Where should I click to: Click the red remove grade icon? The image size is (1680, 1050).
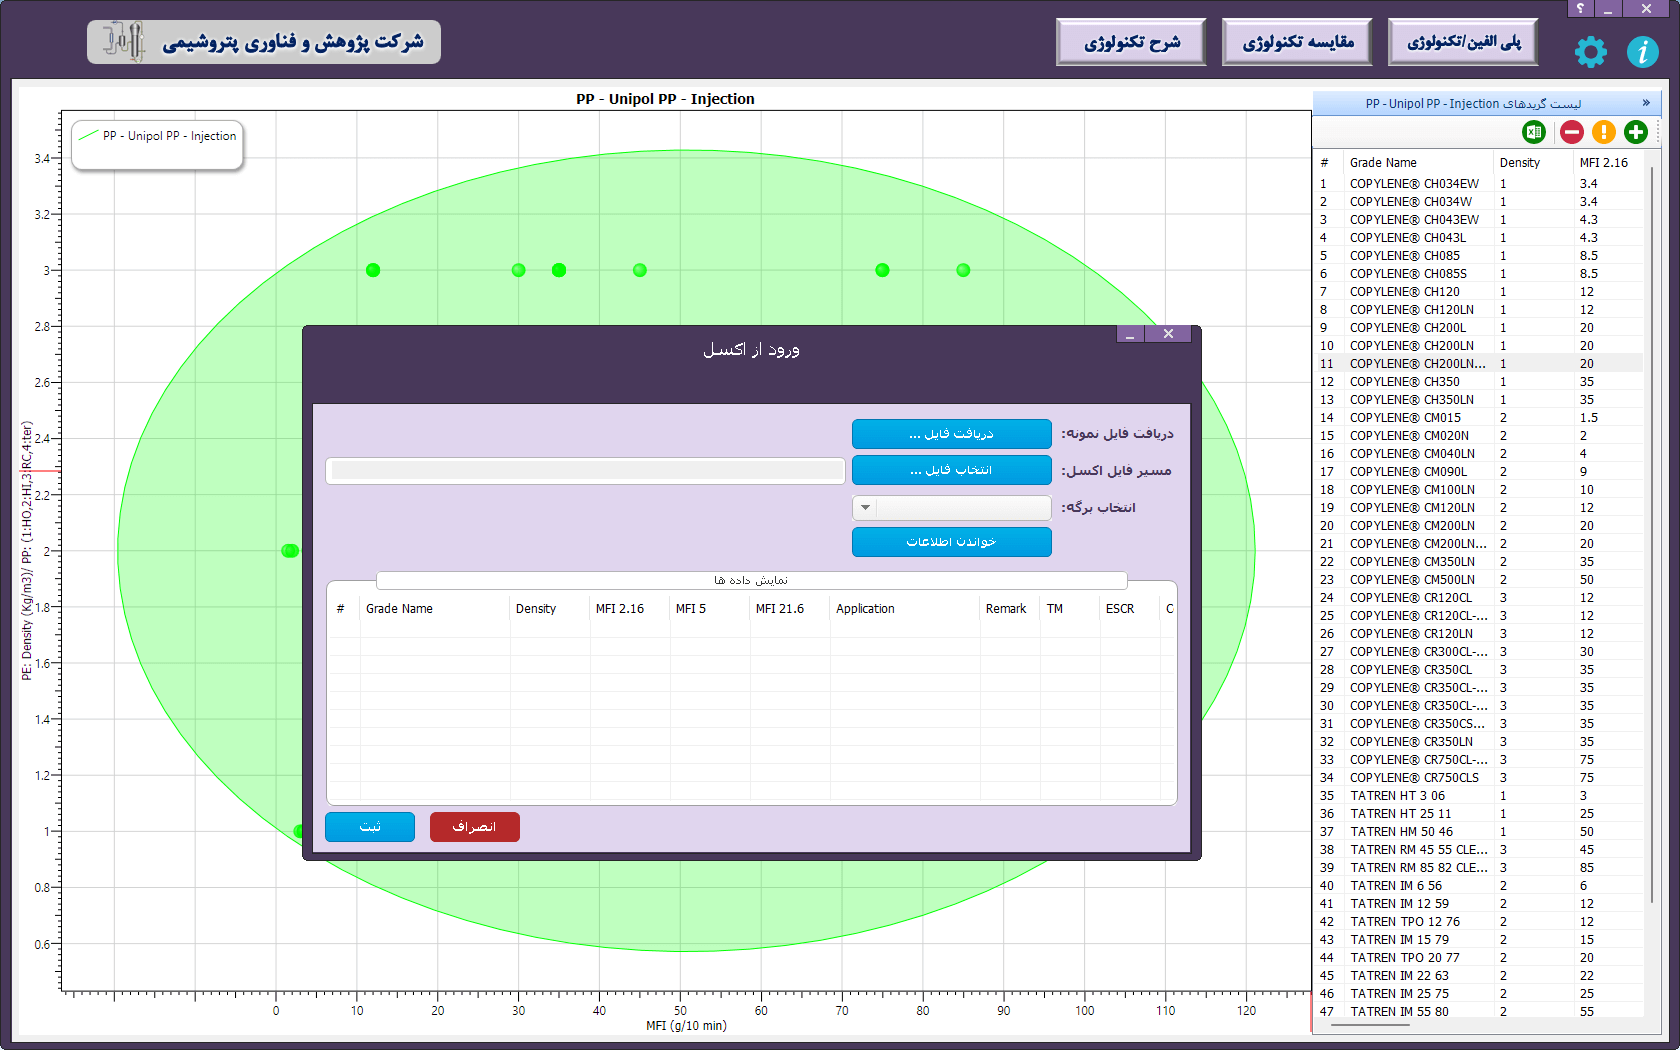1572,132
